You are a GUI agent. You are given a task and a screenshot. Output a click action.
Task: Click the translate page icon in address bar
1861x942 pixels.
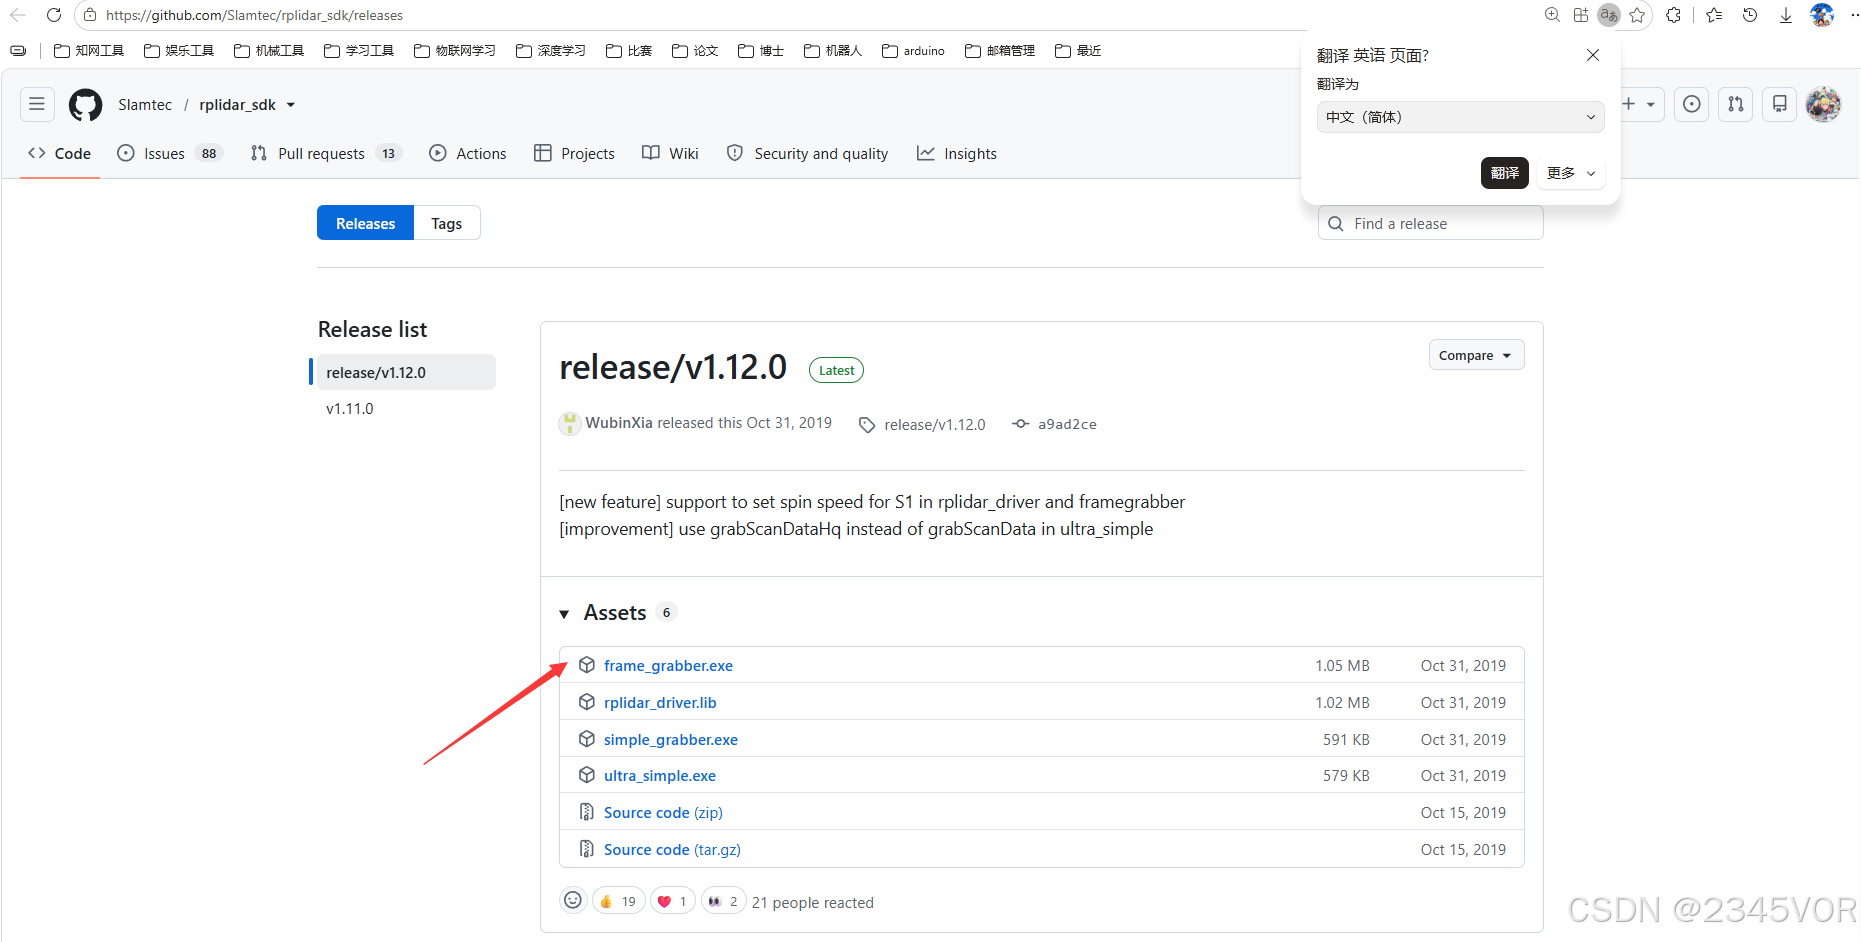[1608, 15]
